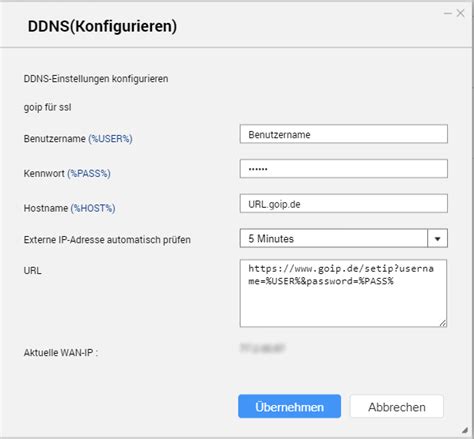
Task: Click the 'URL' field label
Action: 33,270
